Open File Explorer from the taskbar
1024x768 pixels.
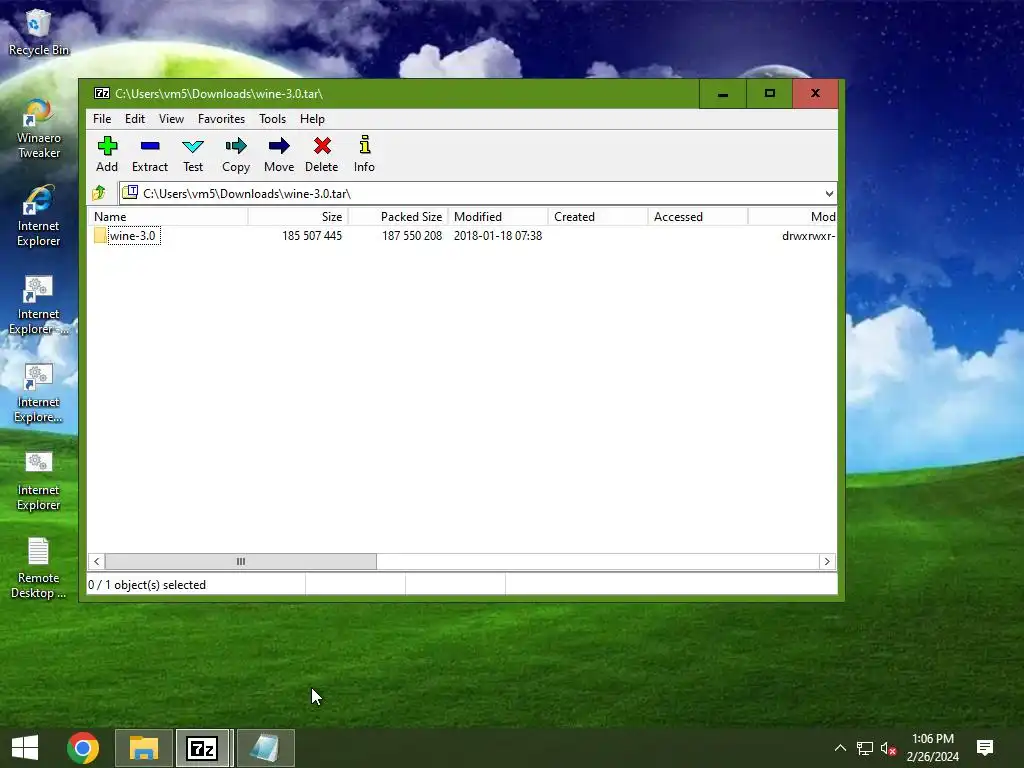click(144, 748)
